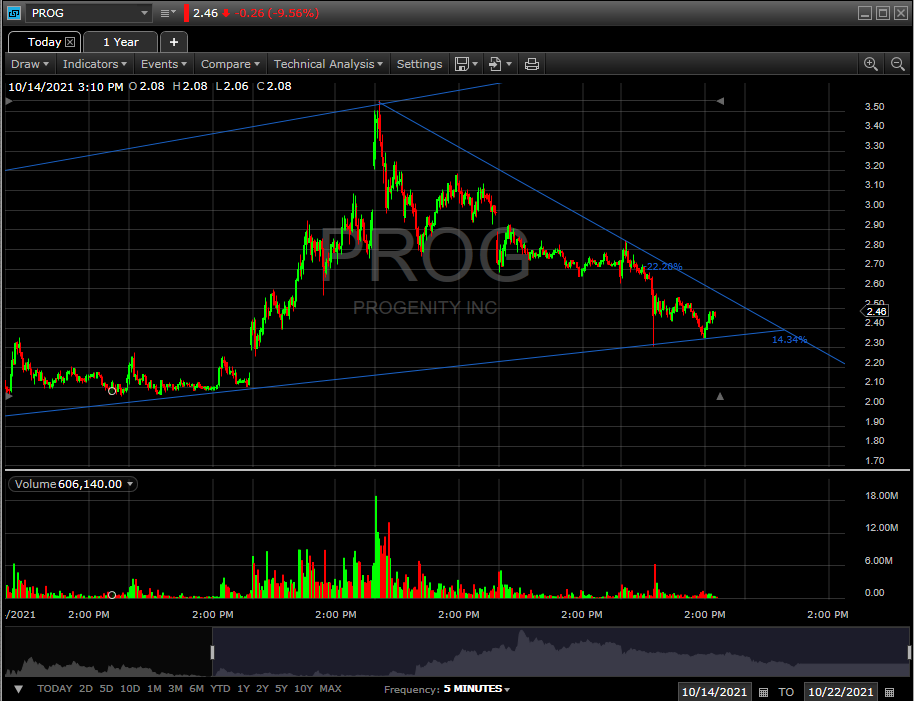The width and height of the screenshot is (914, 701).
Task: Print the chart with printer icon
Action: (x=532, y=64)
